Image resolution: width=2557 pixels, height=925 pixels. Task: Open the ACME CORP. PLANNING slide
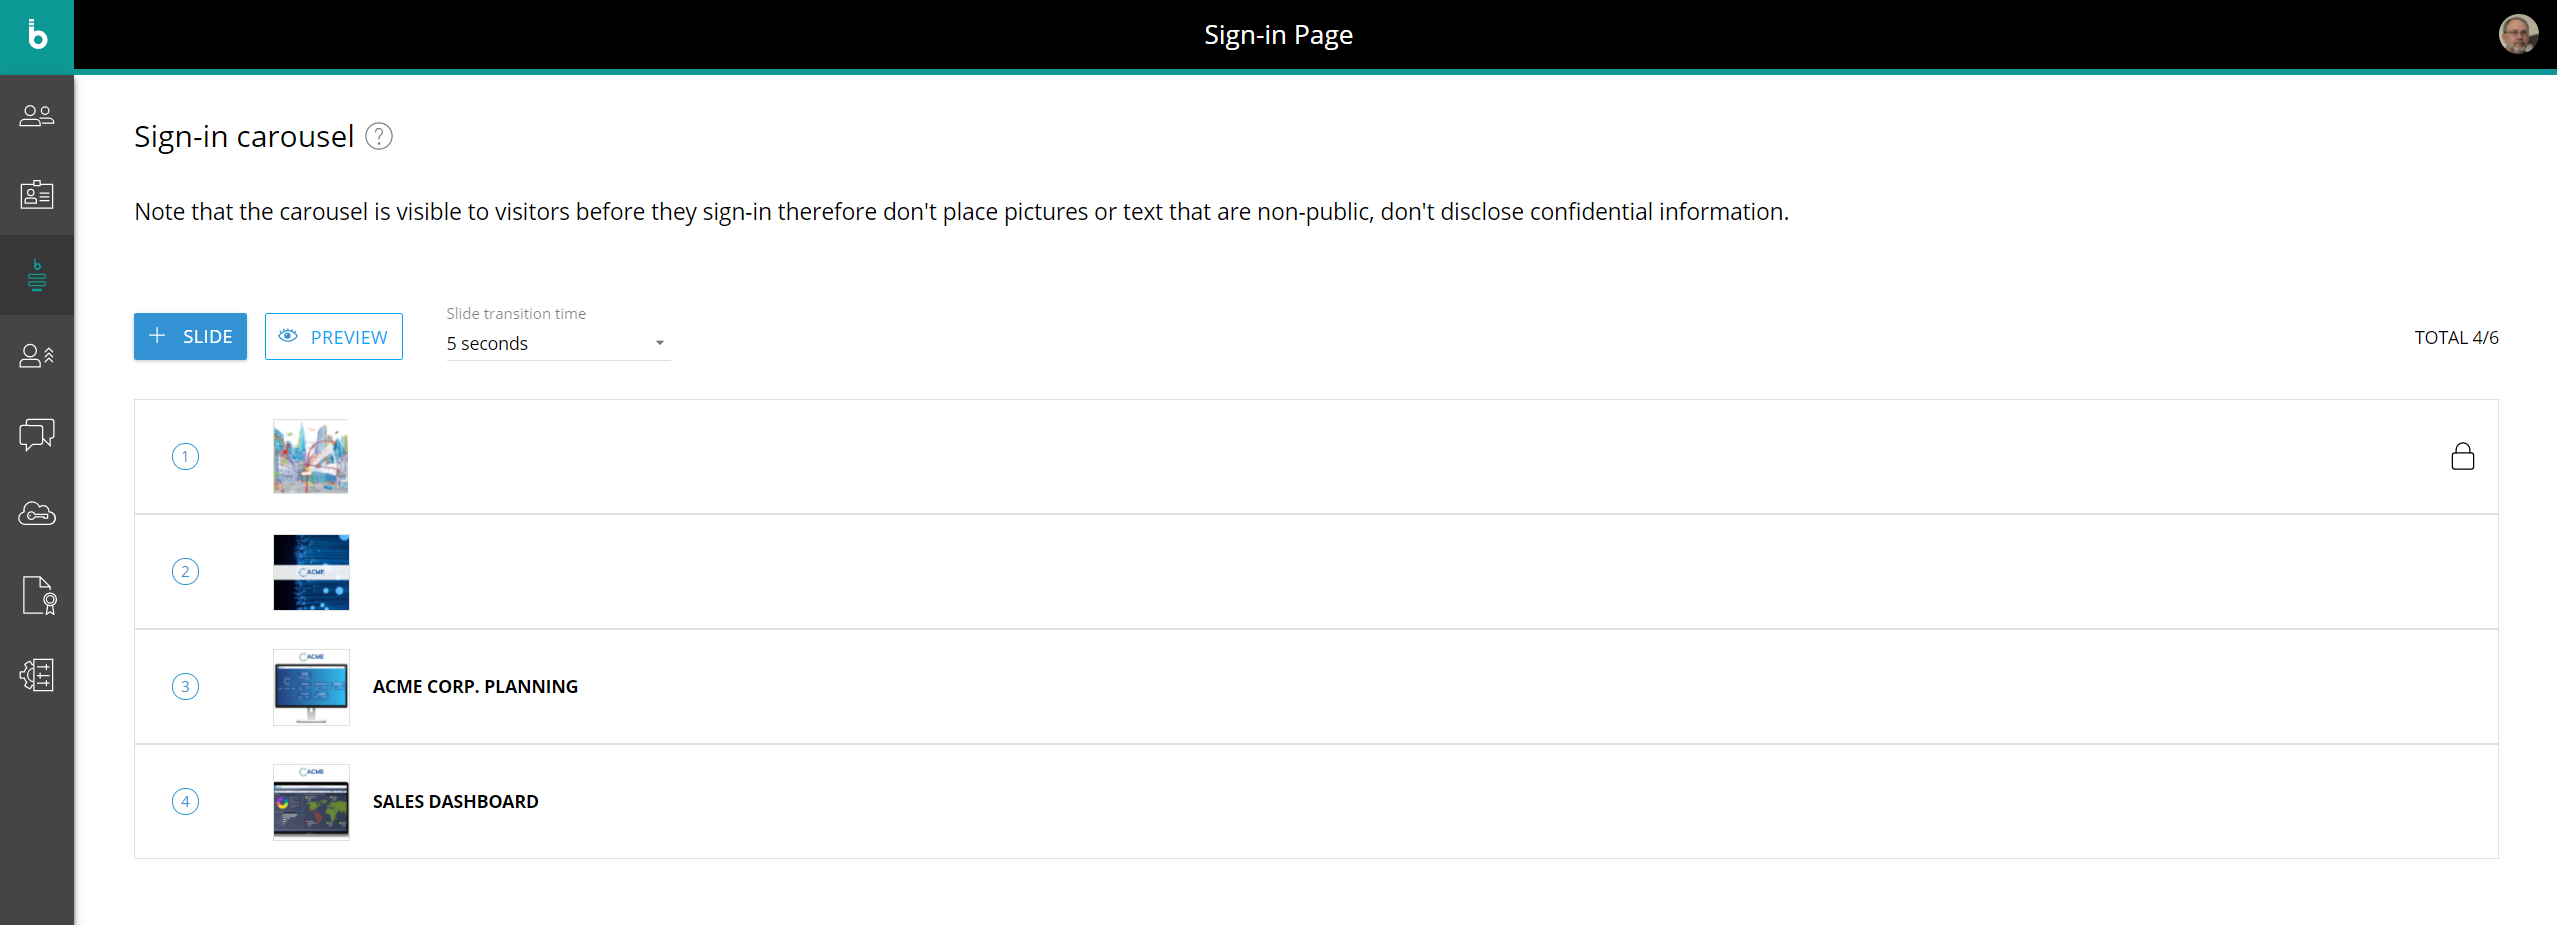[x=475, y=687]
